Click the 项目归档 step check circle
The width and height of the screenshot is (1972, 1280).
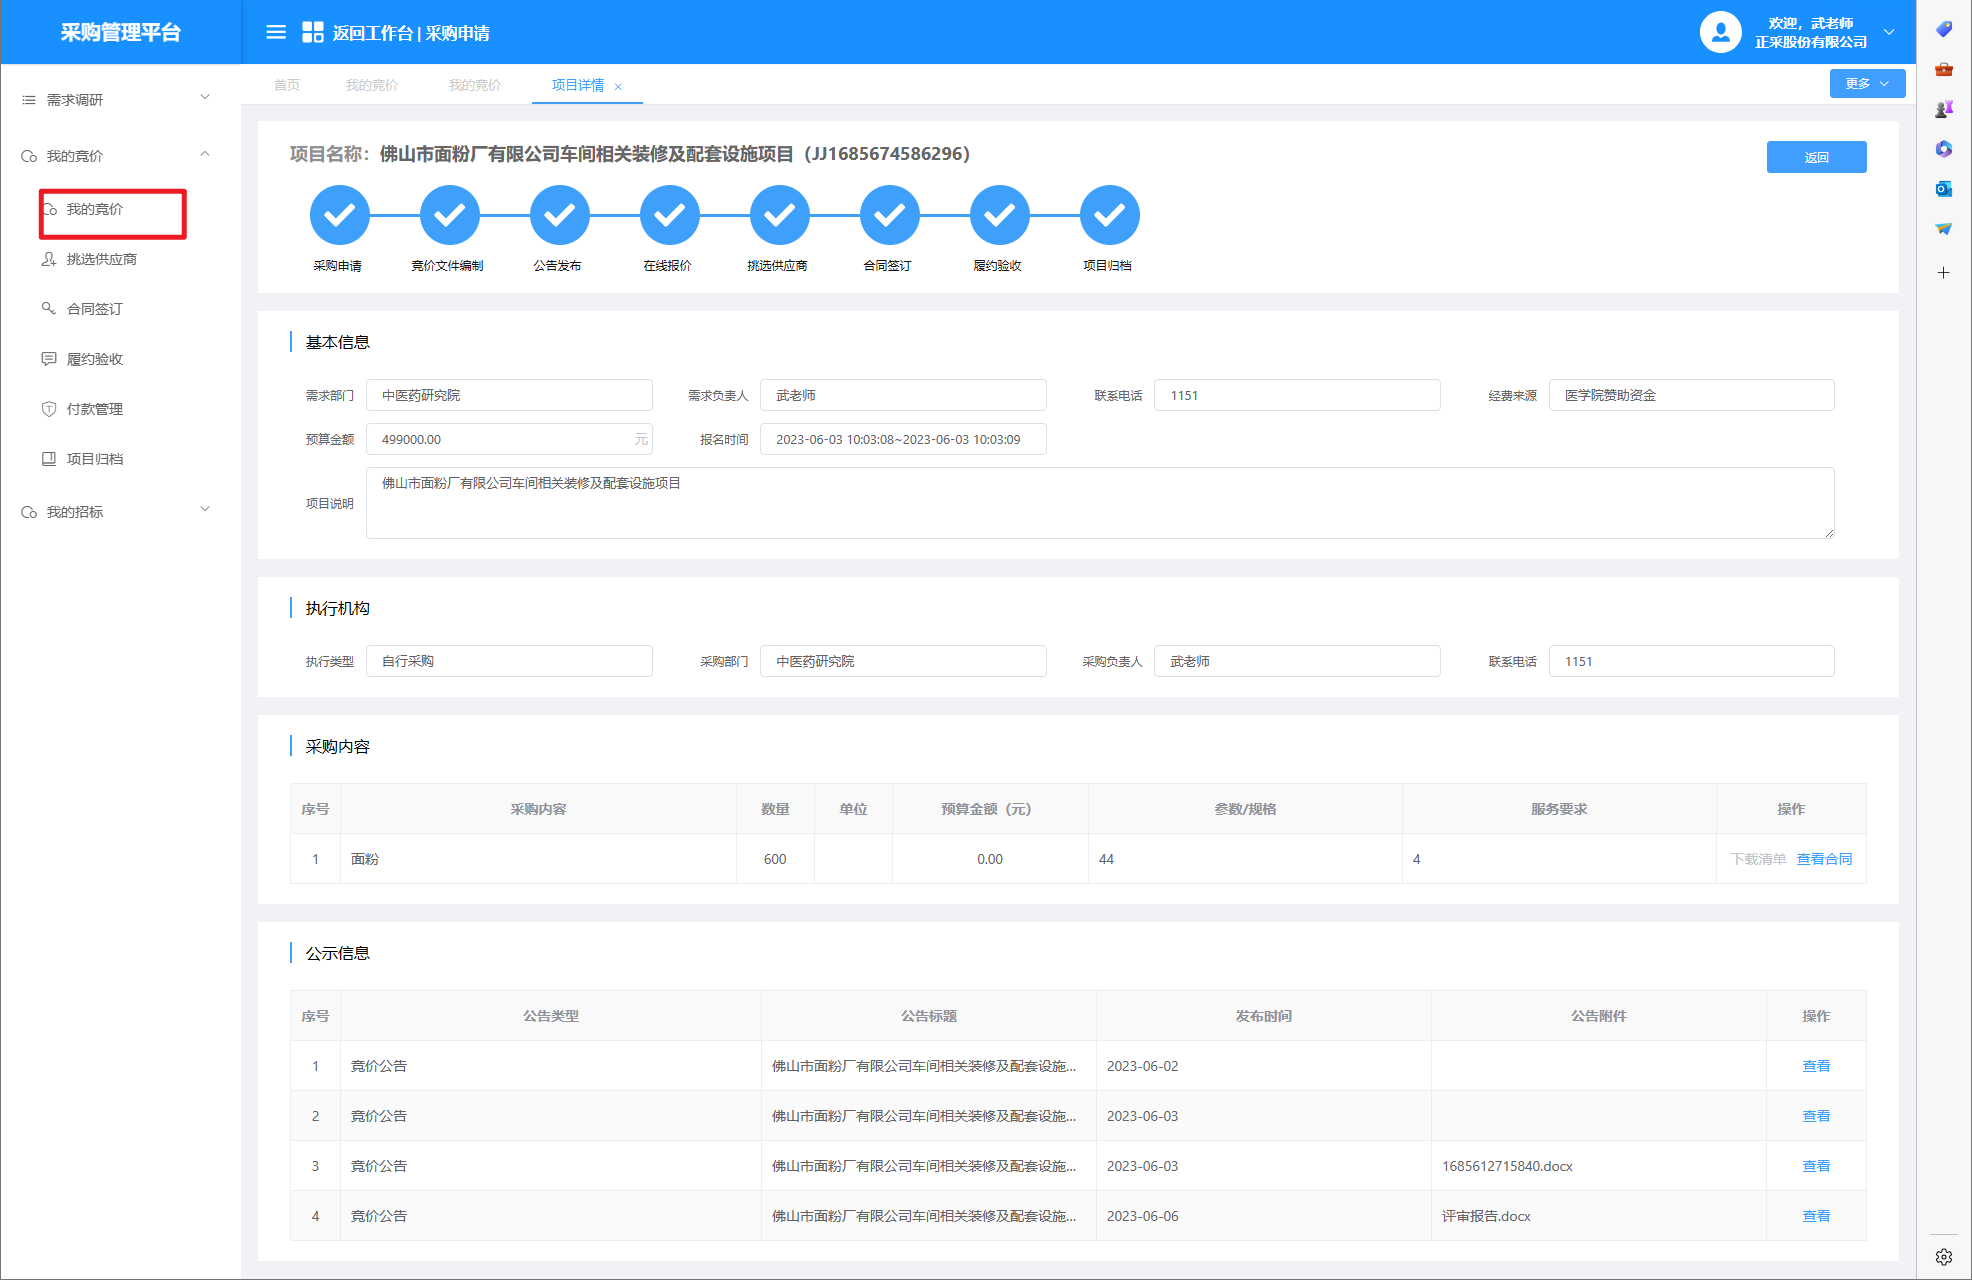1109,215
